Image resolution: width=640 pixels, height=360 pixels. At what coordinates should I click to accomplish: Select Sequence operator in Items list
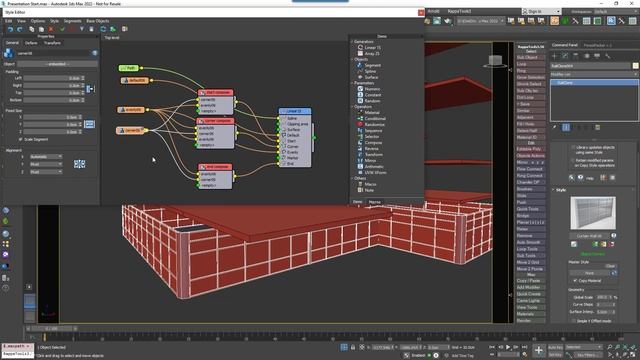point(370,131)
